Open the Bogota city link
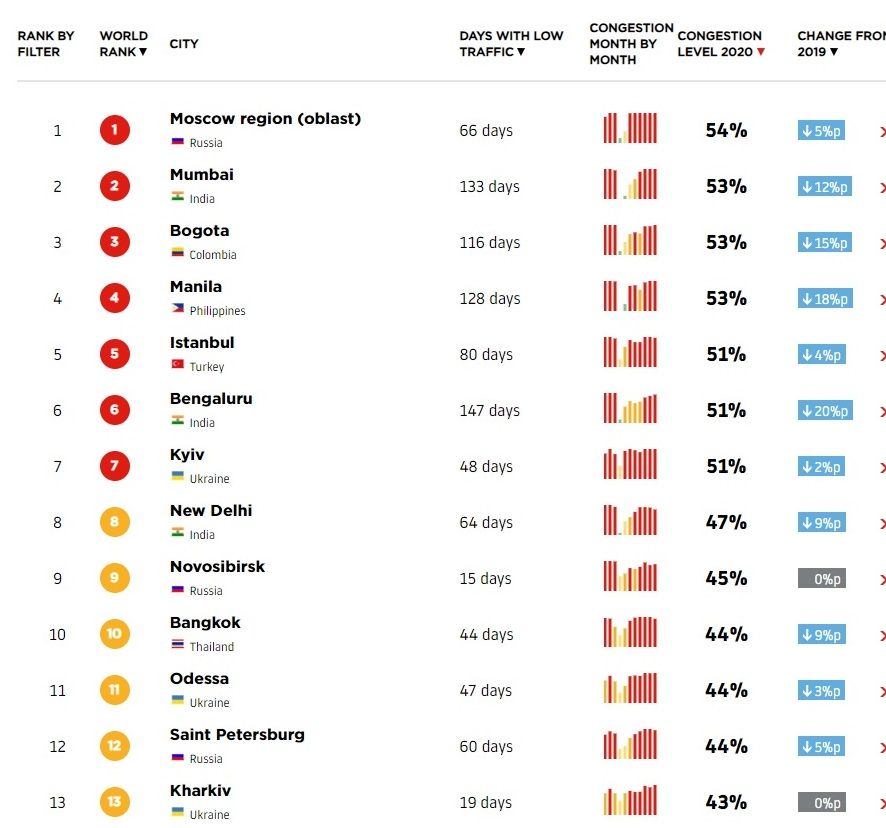886x828 pixels. (199, 231)
